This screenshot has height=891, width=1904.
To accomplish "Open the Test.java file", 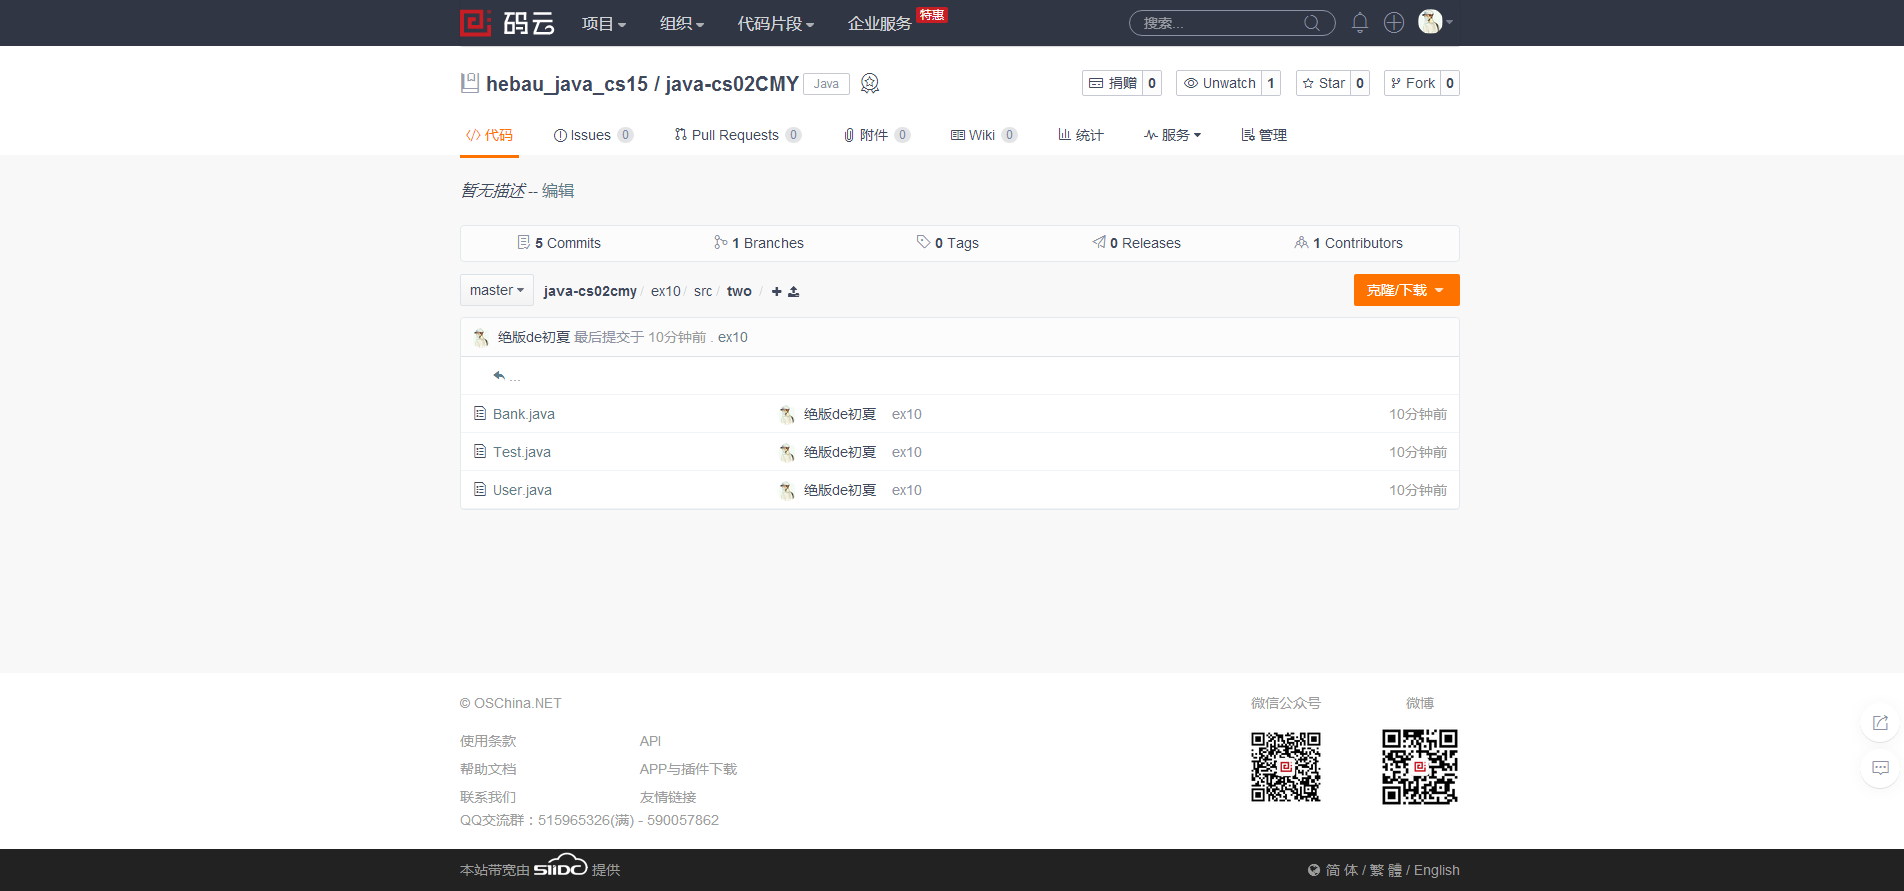I will point(522,452).
